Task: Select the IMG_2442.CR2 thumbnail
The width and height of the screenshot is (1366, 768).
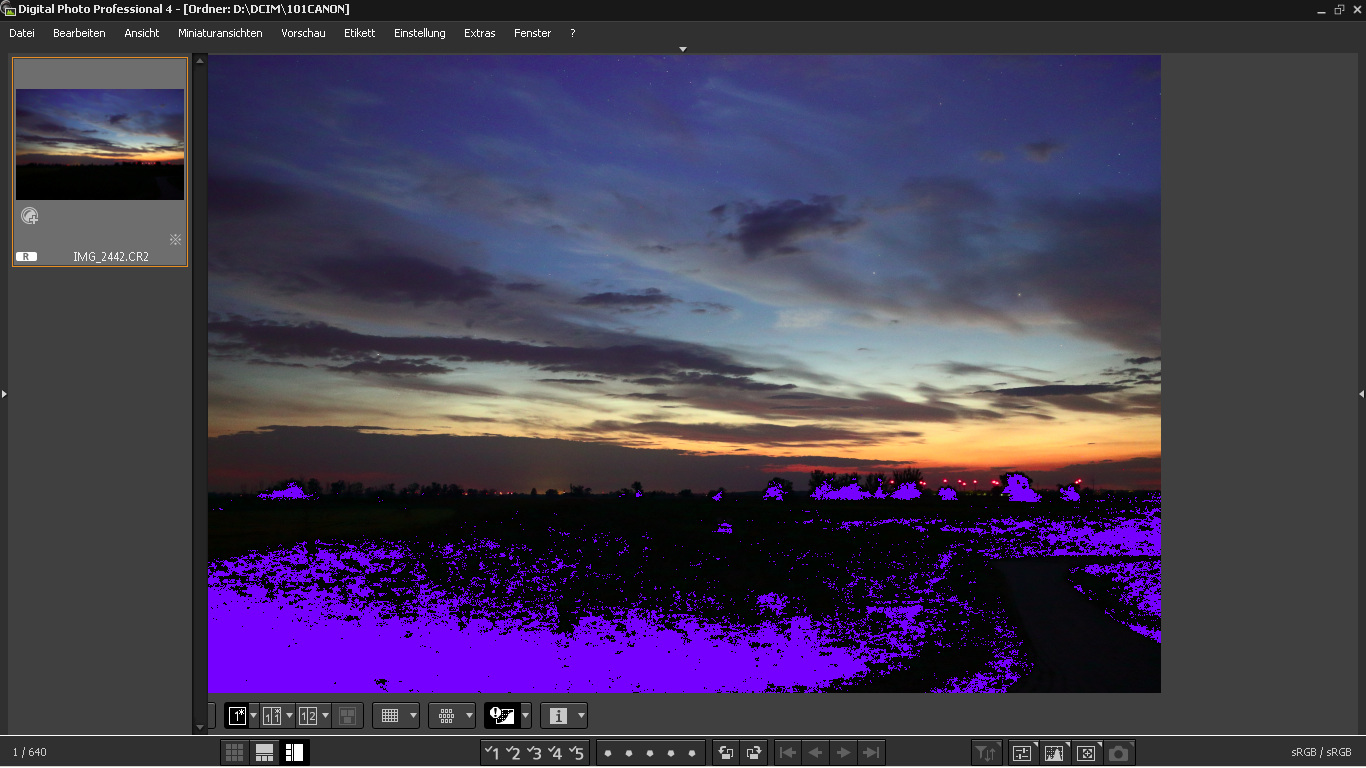Action: (100, 144)
